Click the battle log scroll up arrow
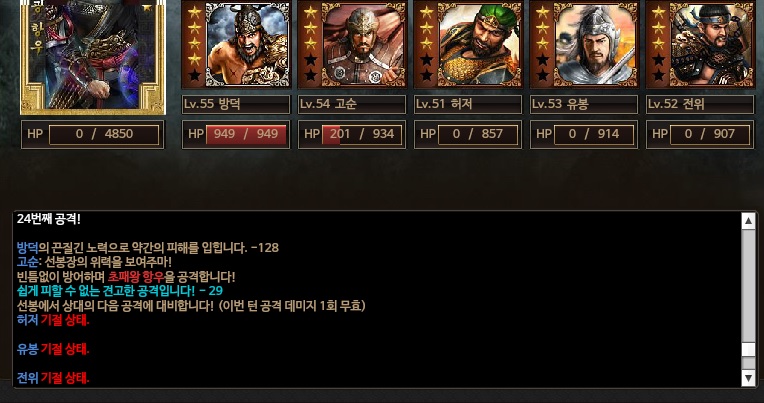The width and height of the screenshot is (764, 403). 748,221
